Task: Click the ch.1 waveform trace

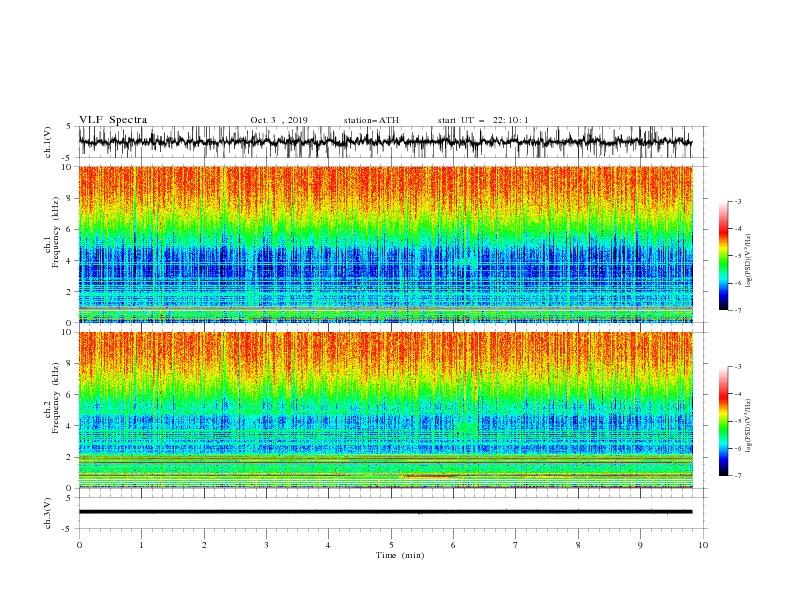Action: point(385,142)
